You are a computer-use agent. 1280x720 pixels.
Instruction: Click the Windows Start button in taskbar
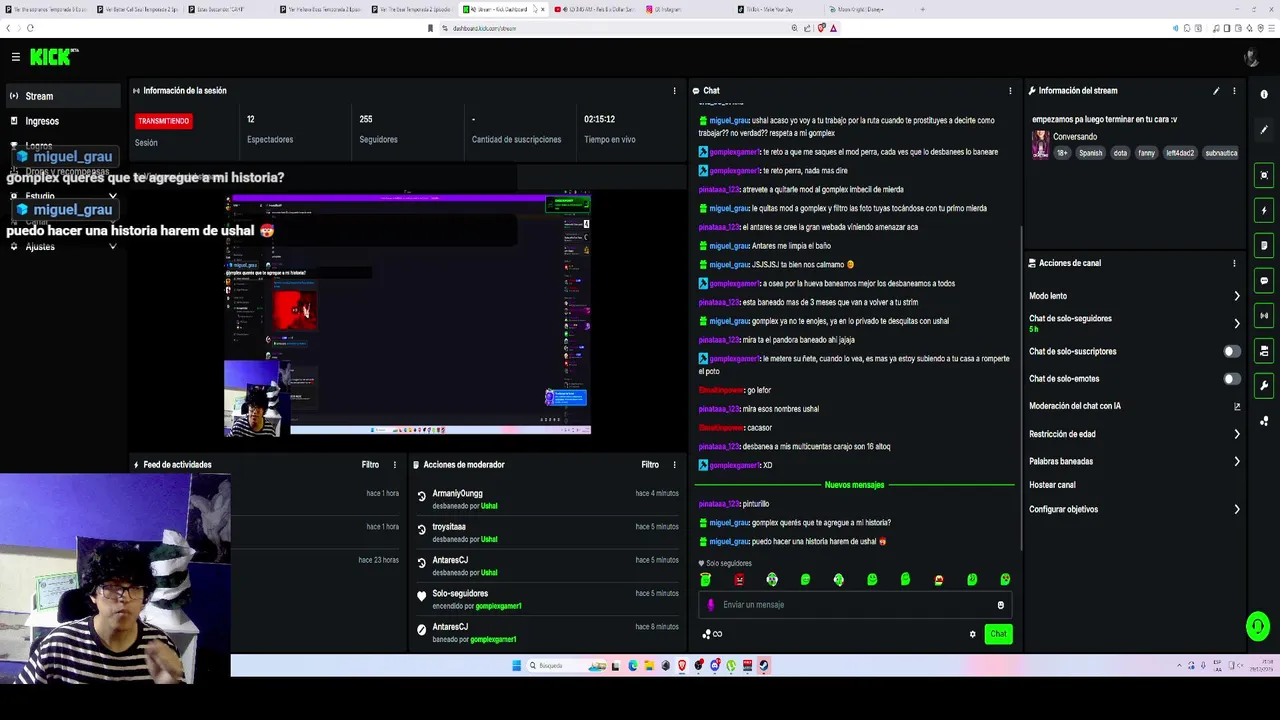click(x=517, y=666)
